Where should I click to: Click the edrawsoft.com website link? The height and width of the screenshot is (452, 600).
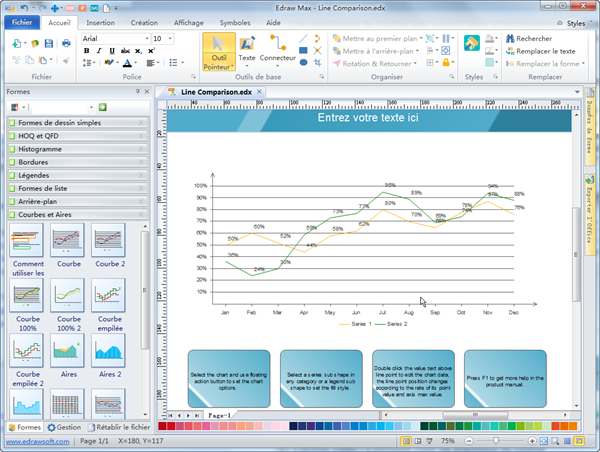[35, 441]
